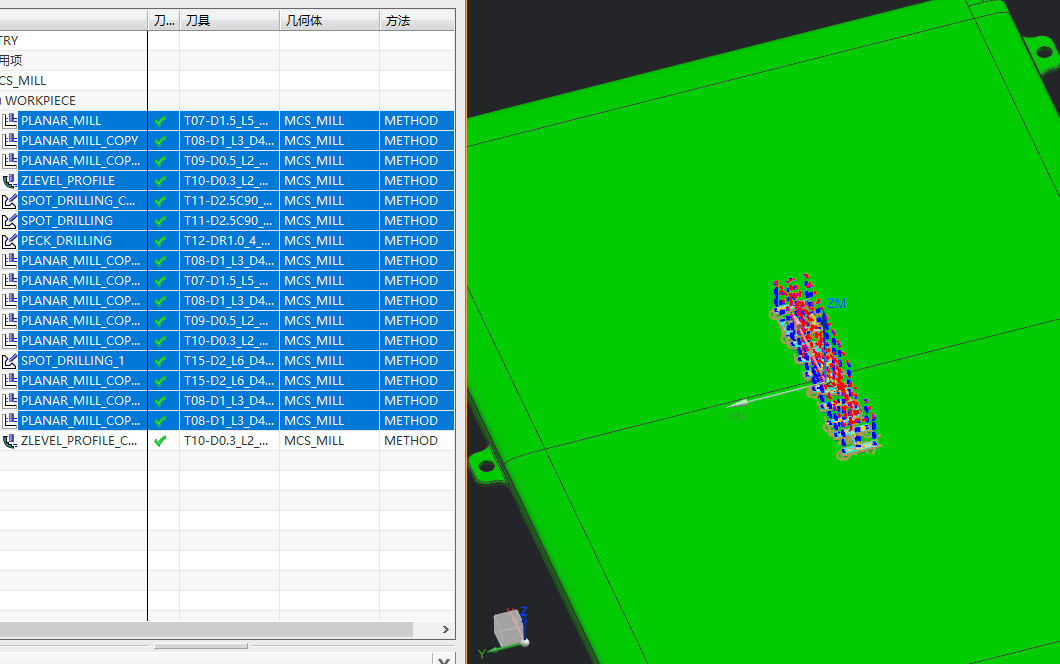Select the CS_MILL node

pyautogui.click(x=23, y=81)
